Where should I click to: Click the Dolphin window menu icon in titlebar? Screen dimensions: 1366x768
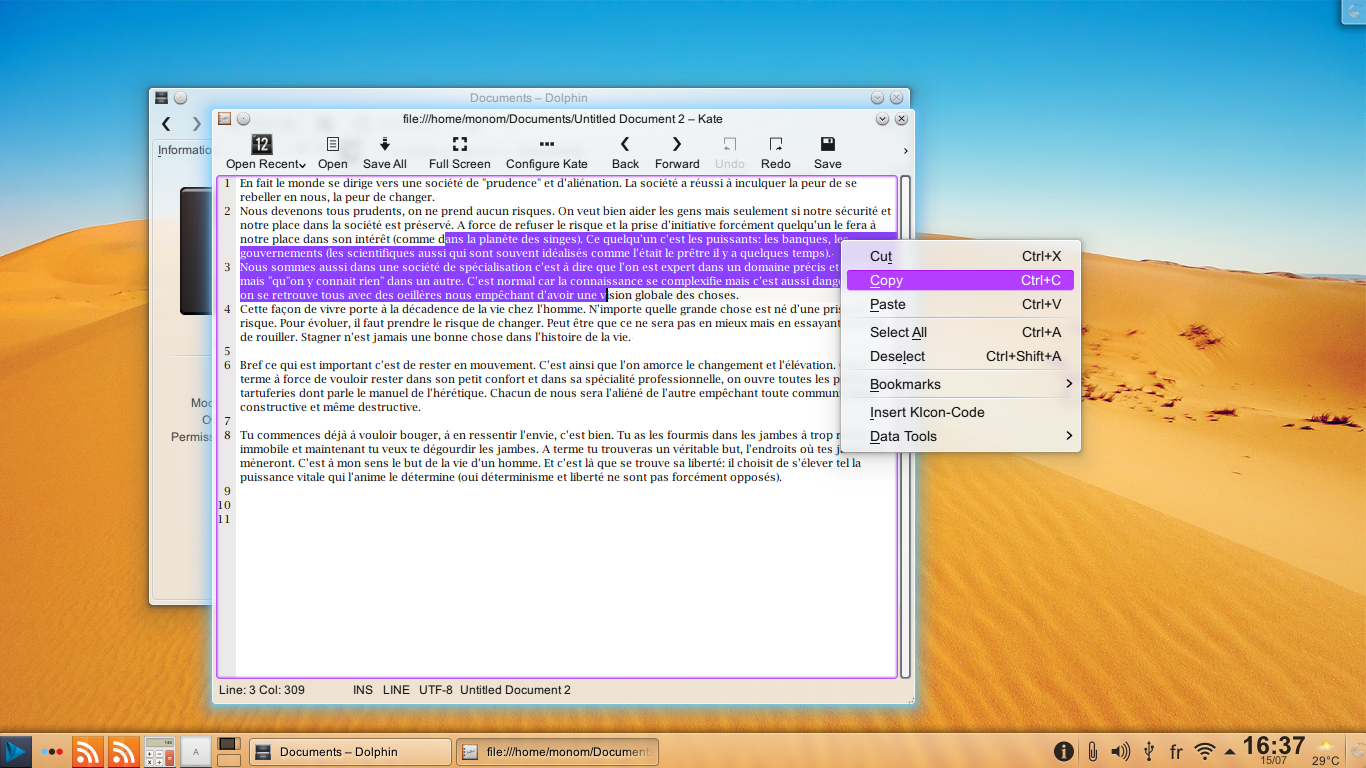(161, 97)
